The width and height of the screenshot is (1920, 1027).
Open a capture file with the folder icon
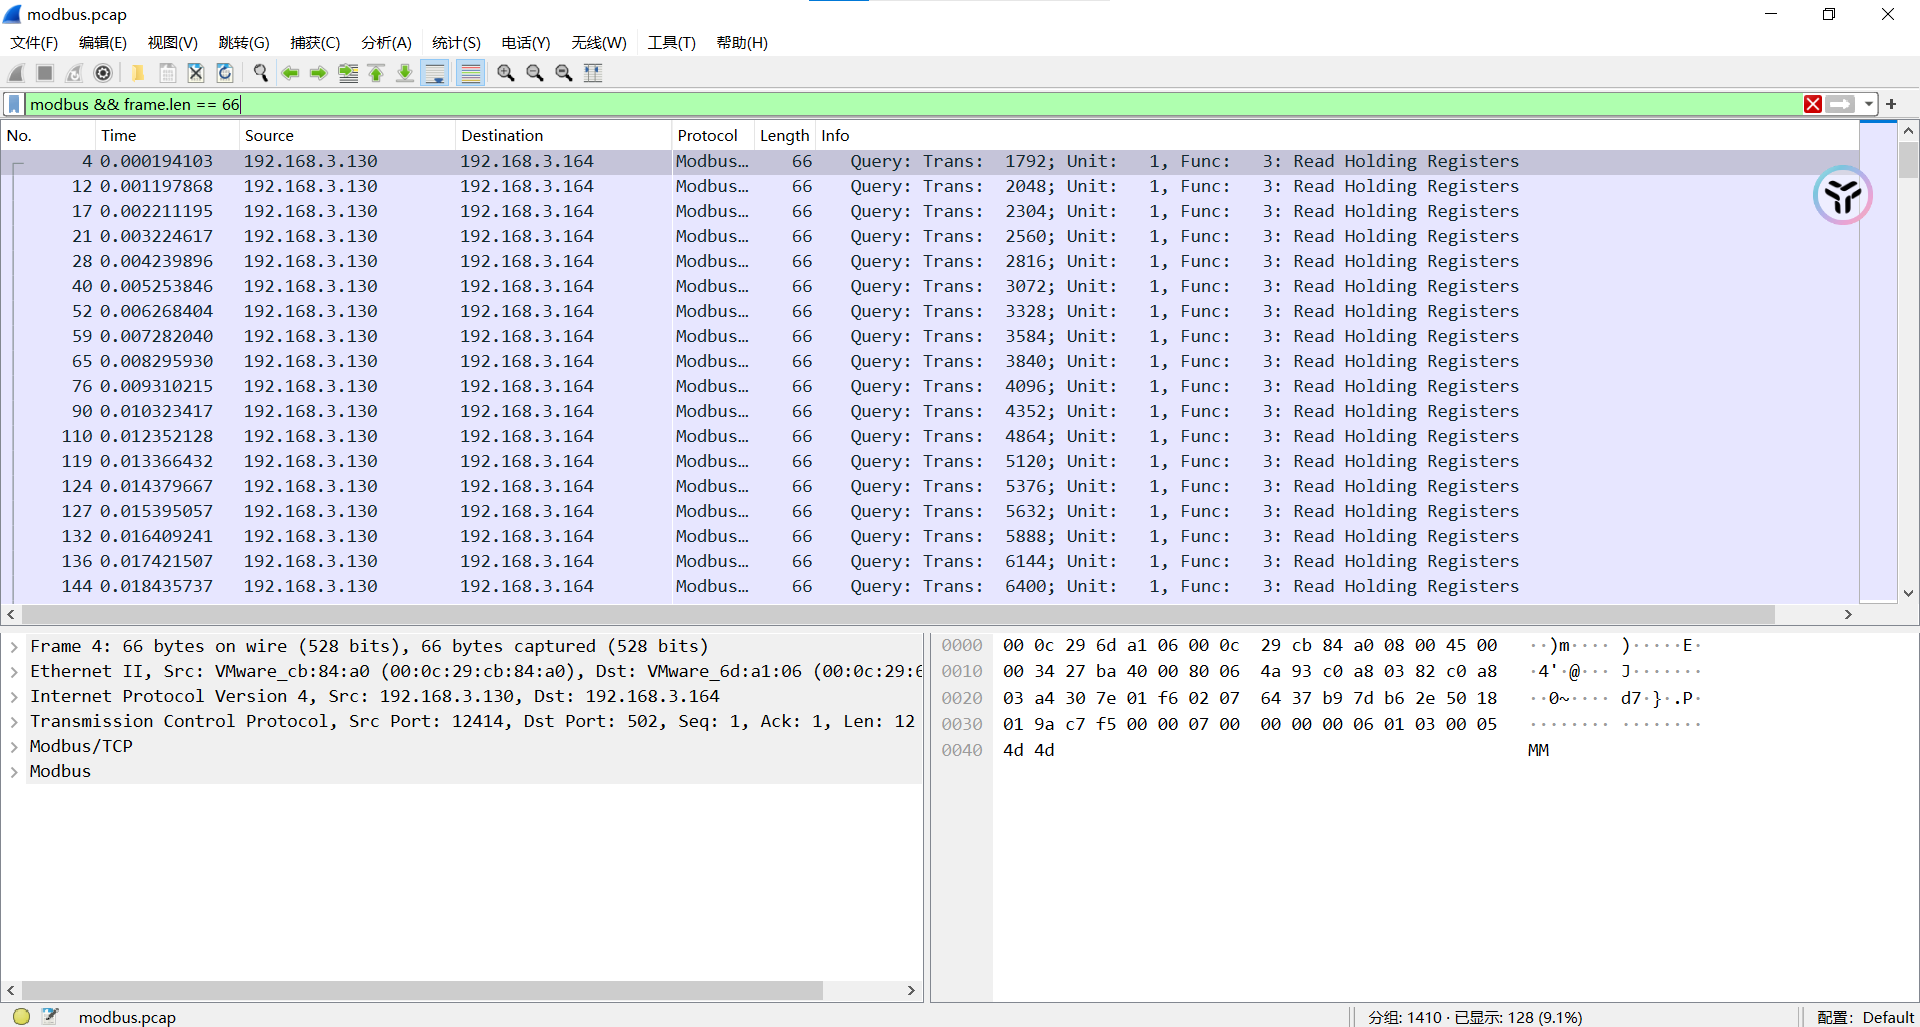coord(138,73)
